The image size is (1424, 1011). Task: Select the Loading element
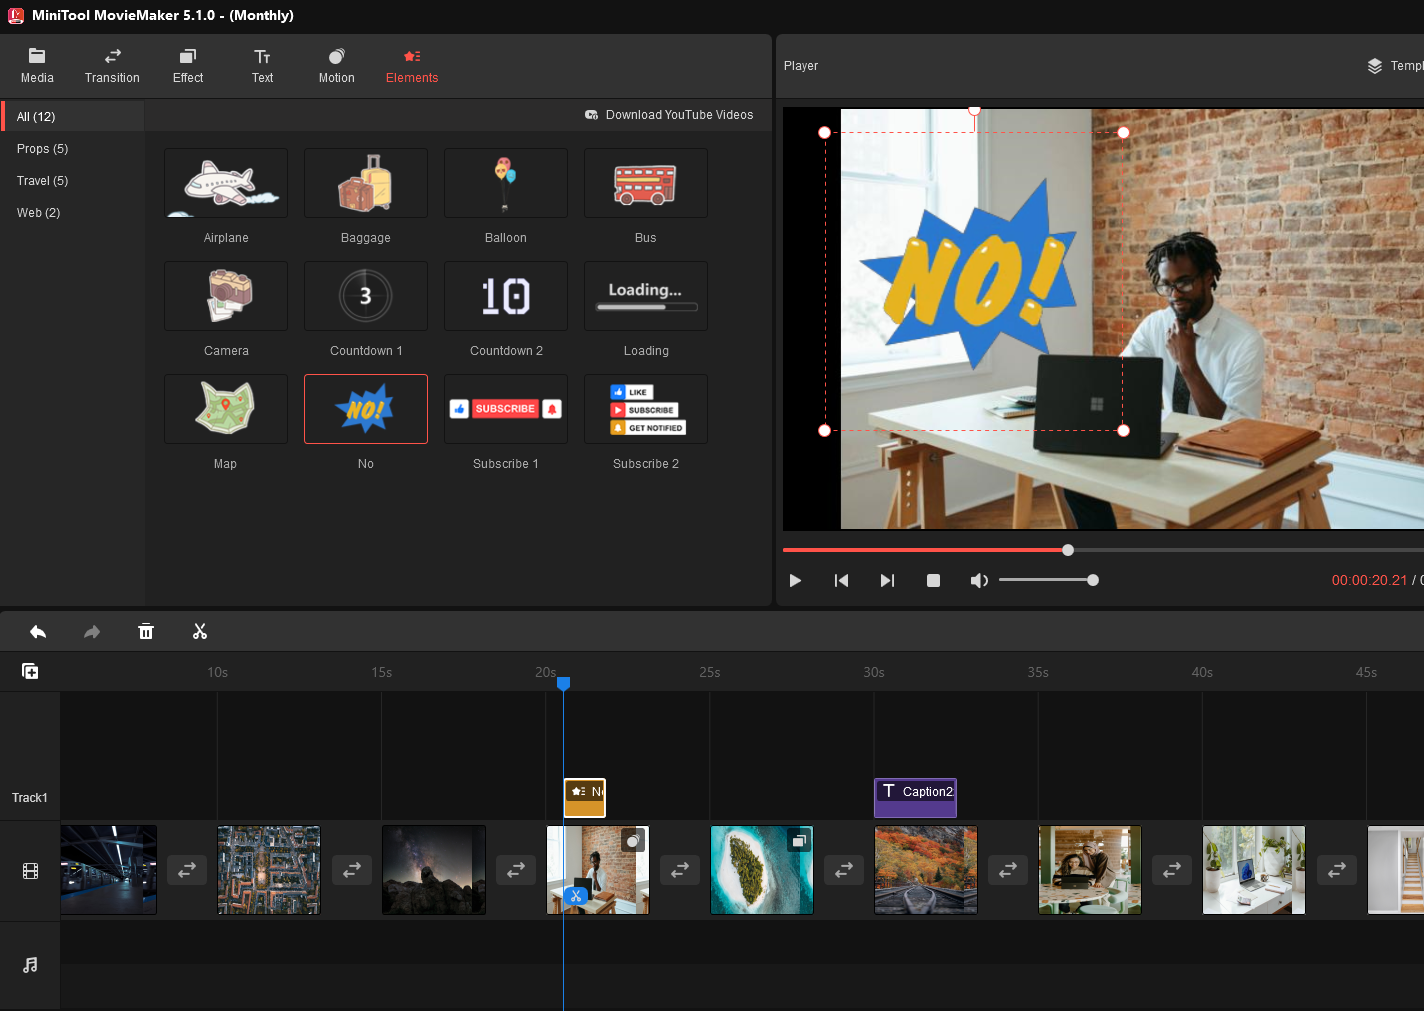(x=646, y=296)
